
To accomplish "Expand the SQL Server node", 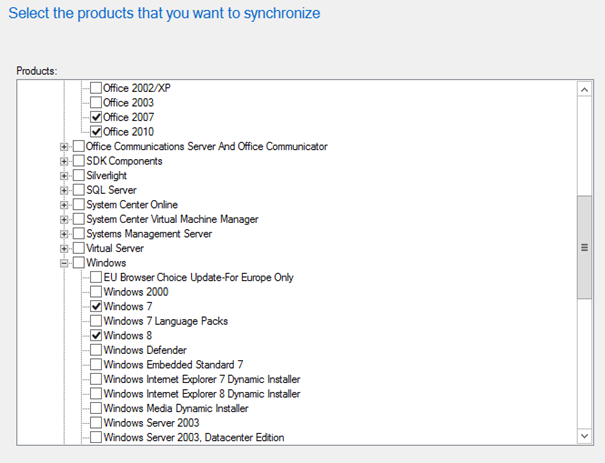I will coord(64,190).
